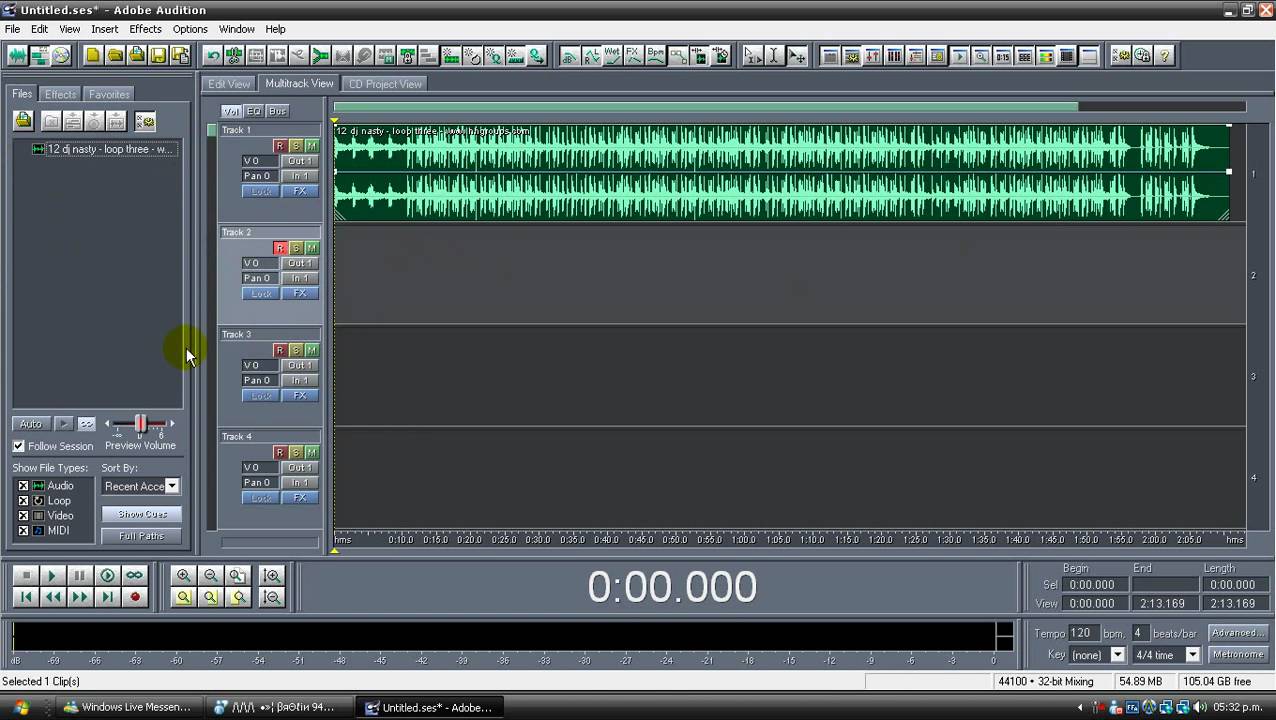Click the Show Cues button
This screenshot has height=720, width=1276.
[x=140, y=513]
